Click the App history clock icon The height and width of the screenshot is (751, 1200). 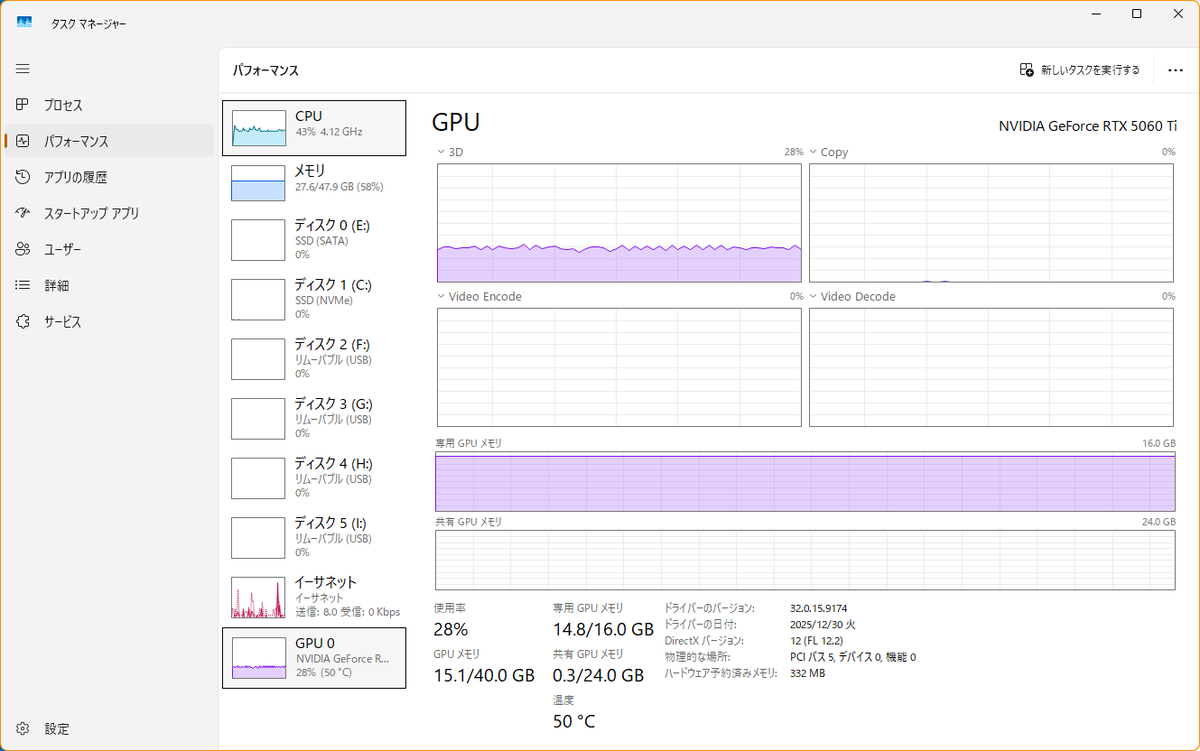click(x=23, y=177)
